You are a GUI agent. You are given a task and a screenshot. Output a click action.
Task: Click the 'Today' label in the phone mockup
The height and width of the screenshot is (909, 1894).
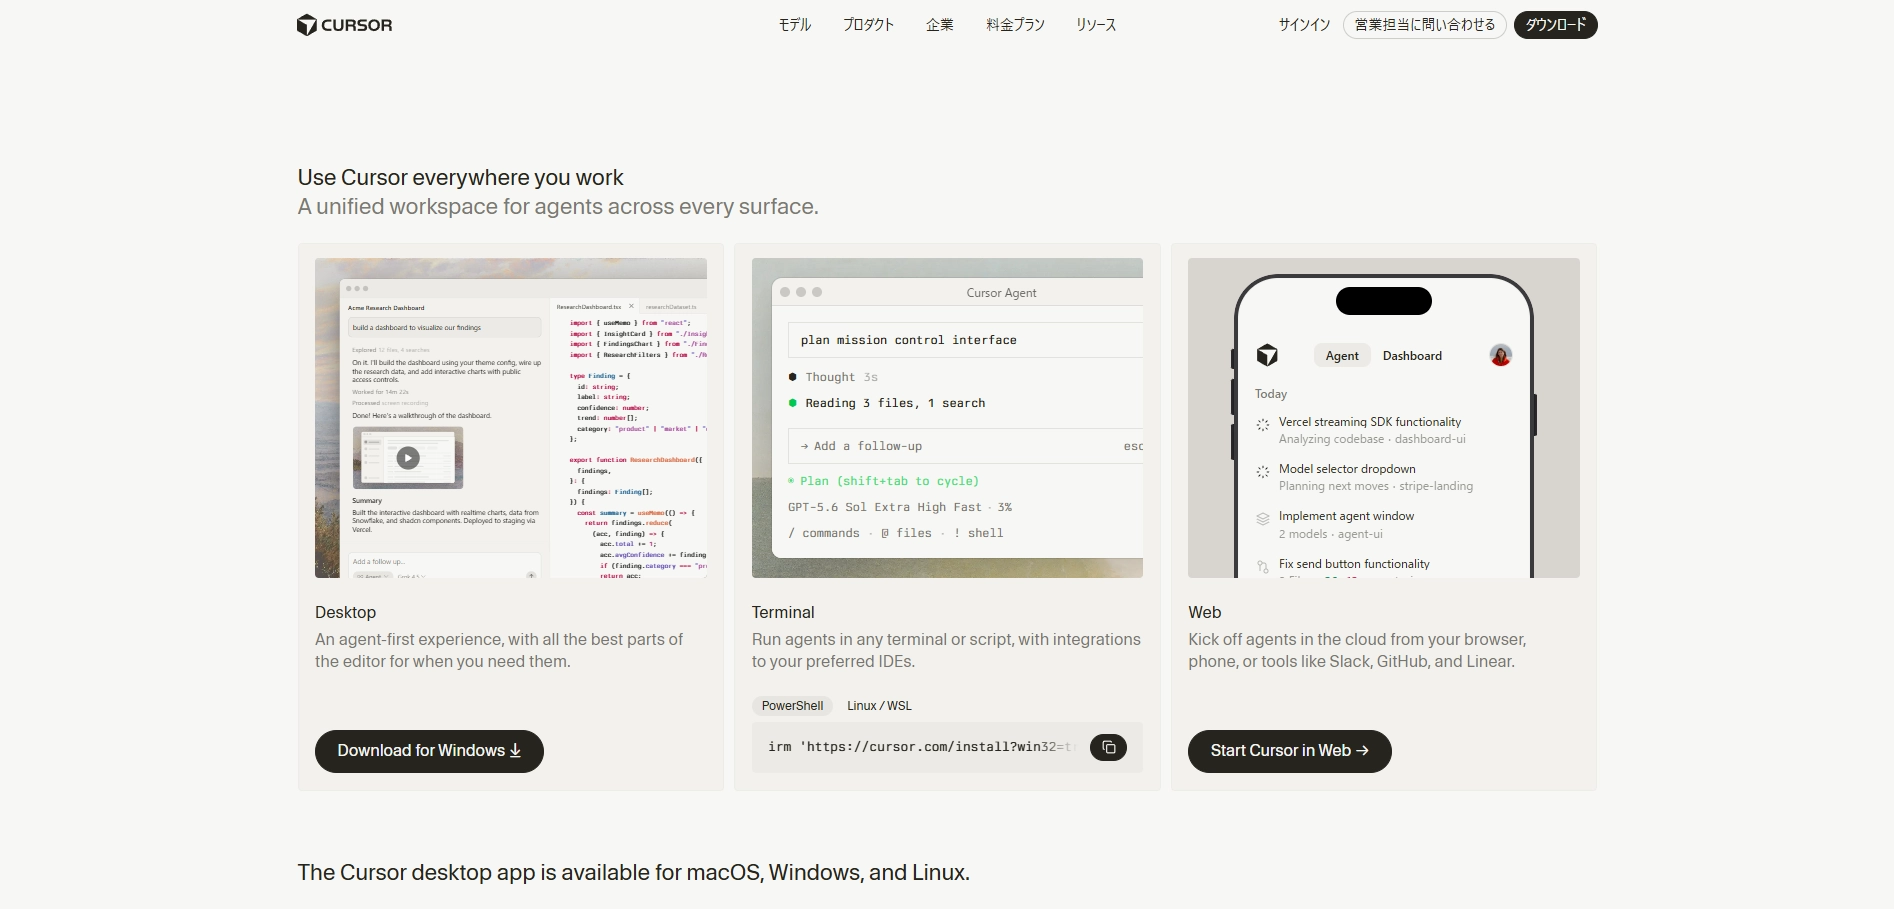[1271, 394]
